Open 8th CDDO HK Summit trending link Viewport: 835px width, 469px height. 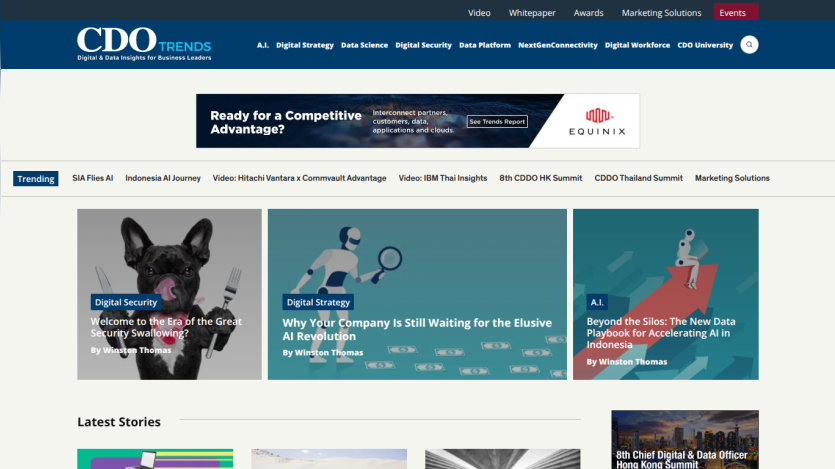pyautogui.click(x=541, y=178)
